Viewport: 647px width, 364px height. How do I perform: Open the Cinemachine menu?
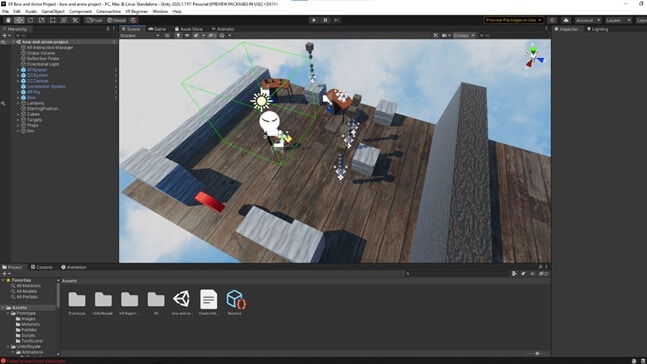tap(108, 12)
